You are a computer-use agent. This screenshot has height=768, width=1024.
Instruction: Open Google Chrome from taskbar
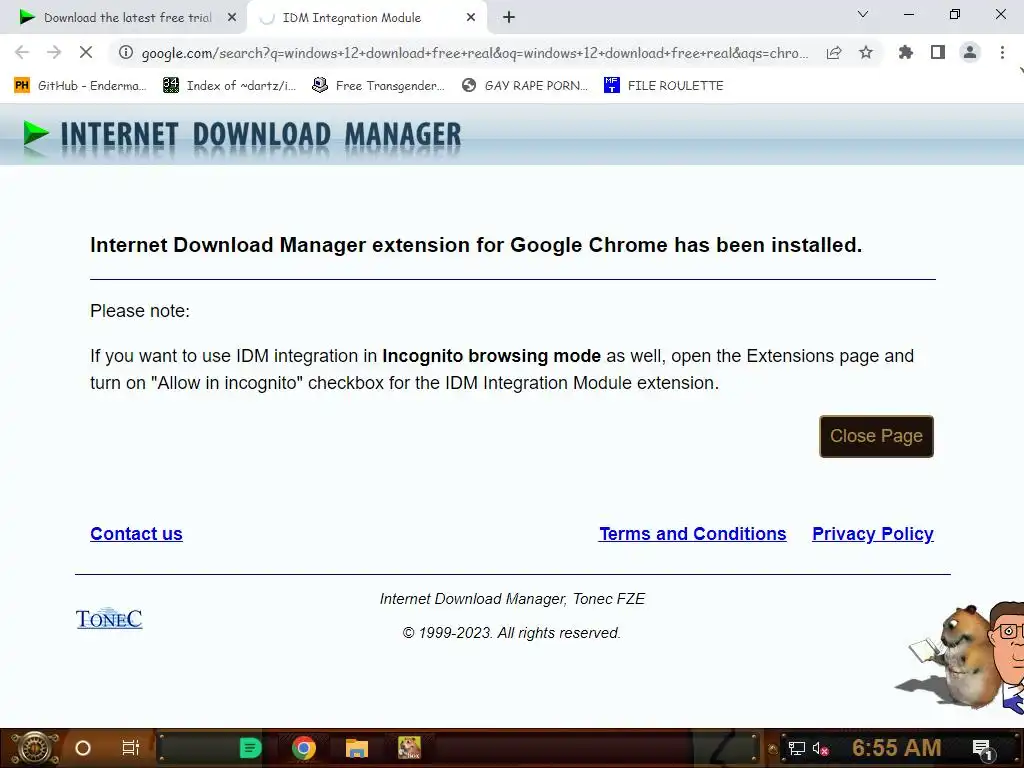point(304,748)
